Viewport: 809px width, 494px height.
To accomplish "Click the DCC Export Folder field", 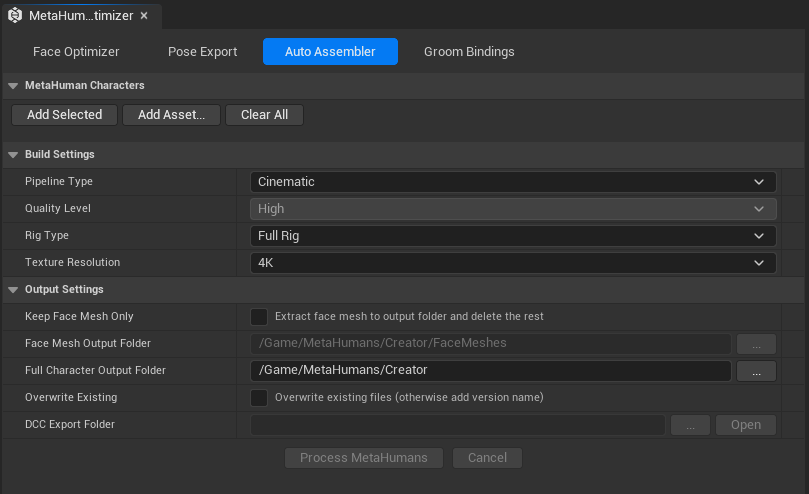I will 458,425.
